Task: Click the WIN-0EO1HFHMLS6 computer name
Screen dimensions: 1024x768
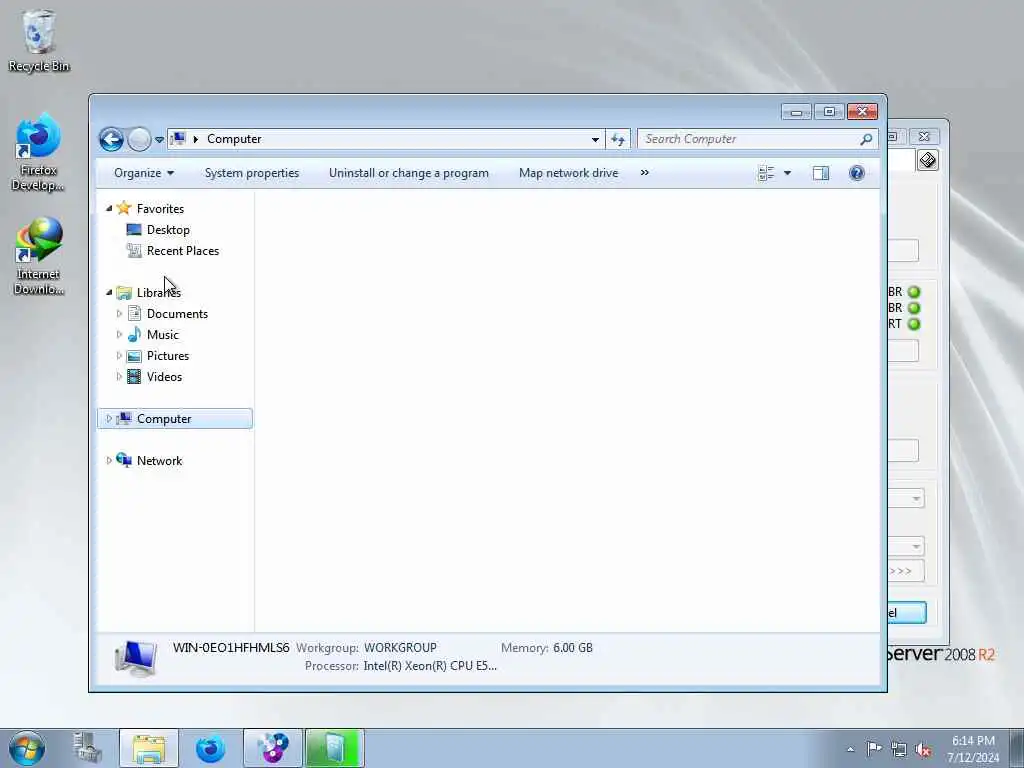Action: tap(231, 648)
